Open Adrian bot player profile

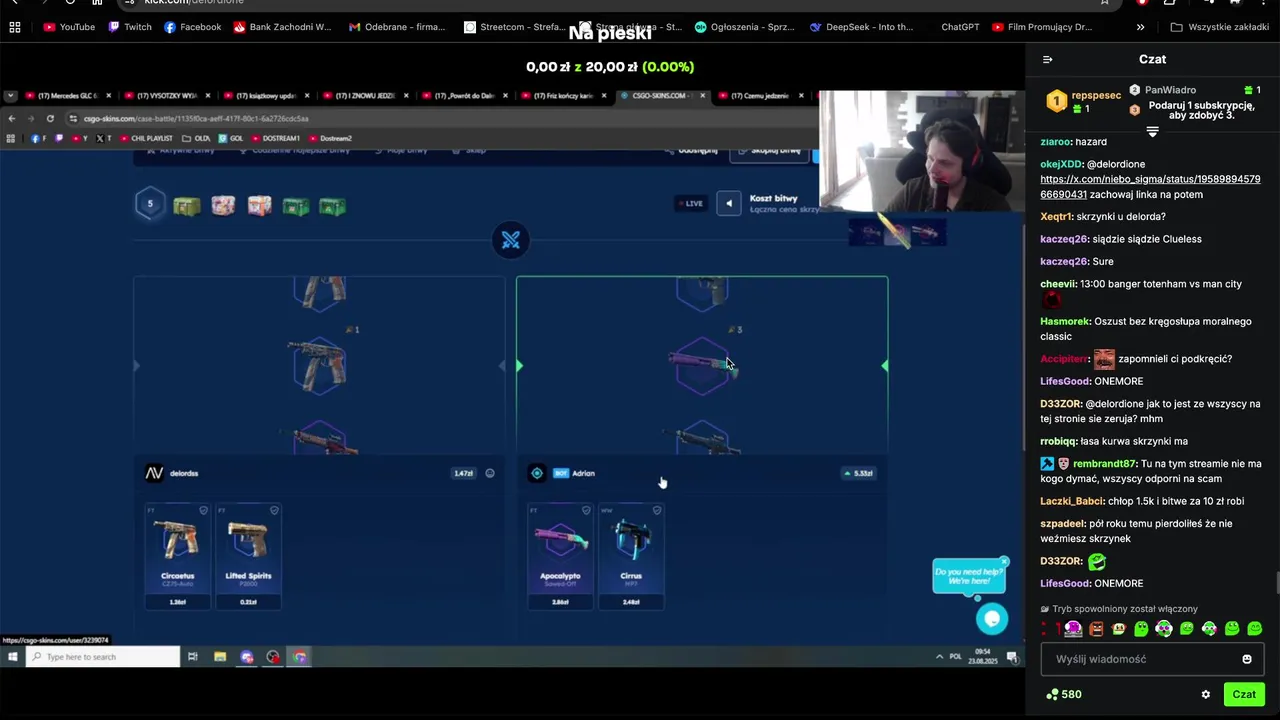tap(562, 473)
